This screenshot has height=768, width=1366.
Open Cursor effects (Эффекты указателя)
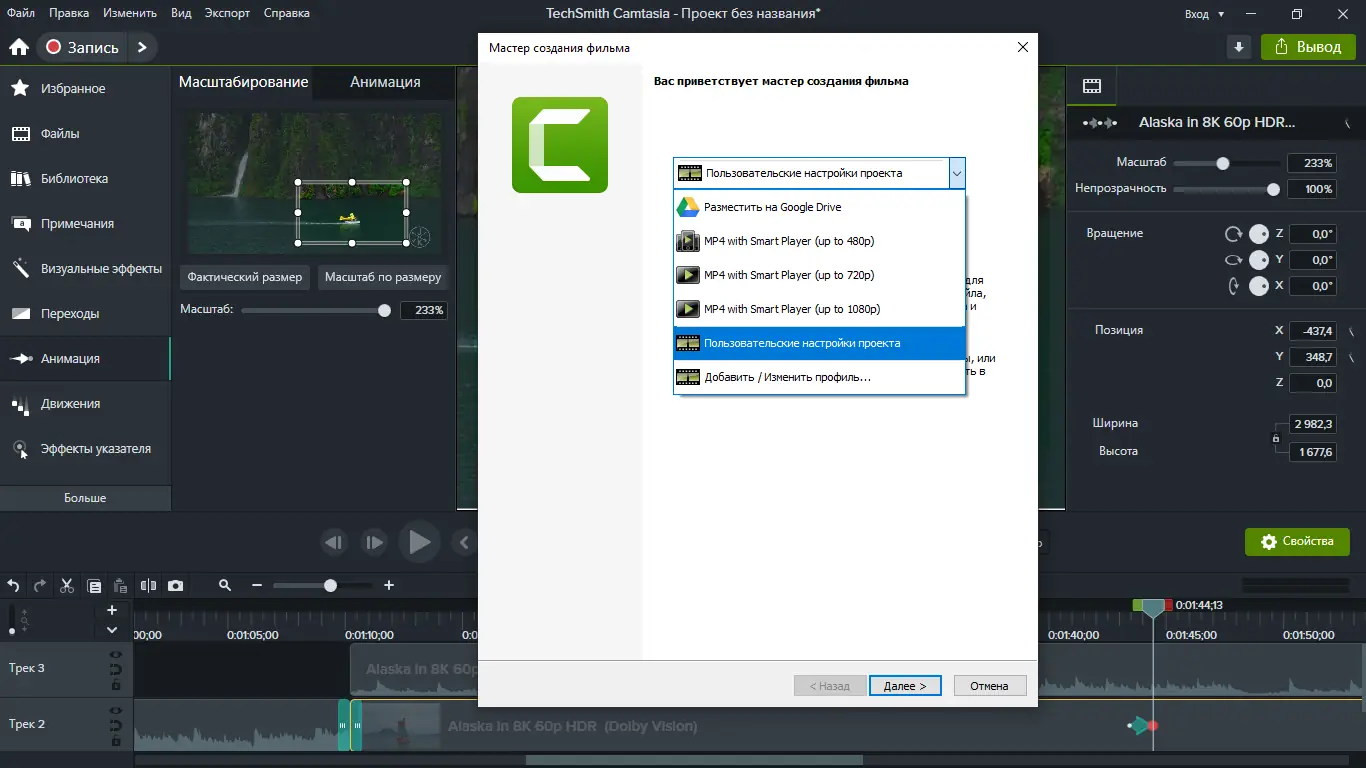(85, 449)
